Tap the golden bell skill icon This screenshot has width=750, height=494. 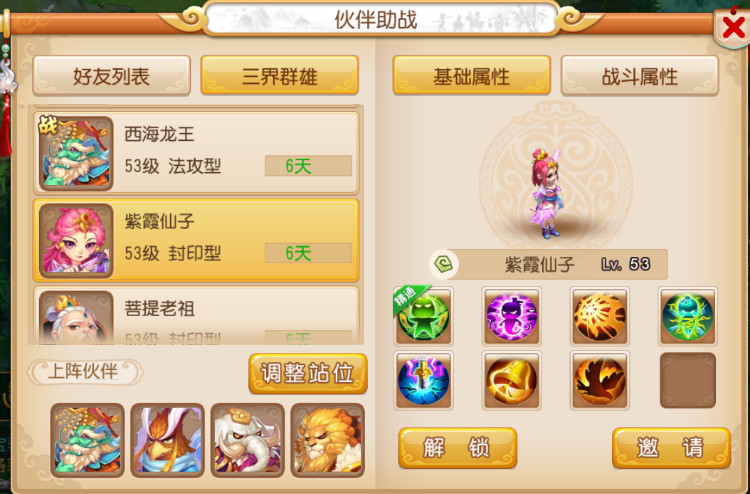511,380
